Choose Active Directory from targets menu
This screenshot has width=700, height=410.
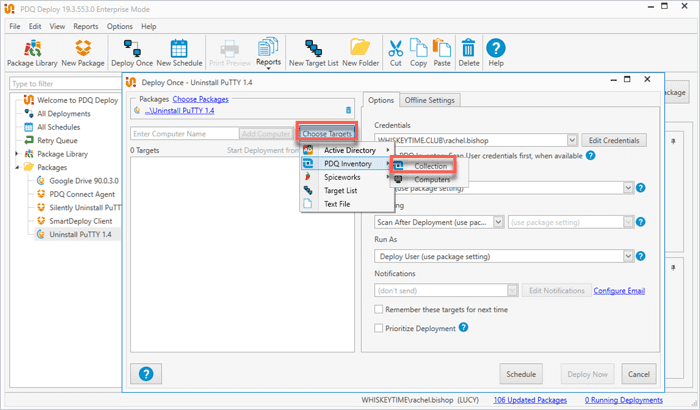[x=347, y=150]
